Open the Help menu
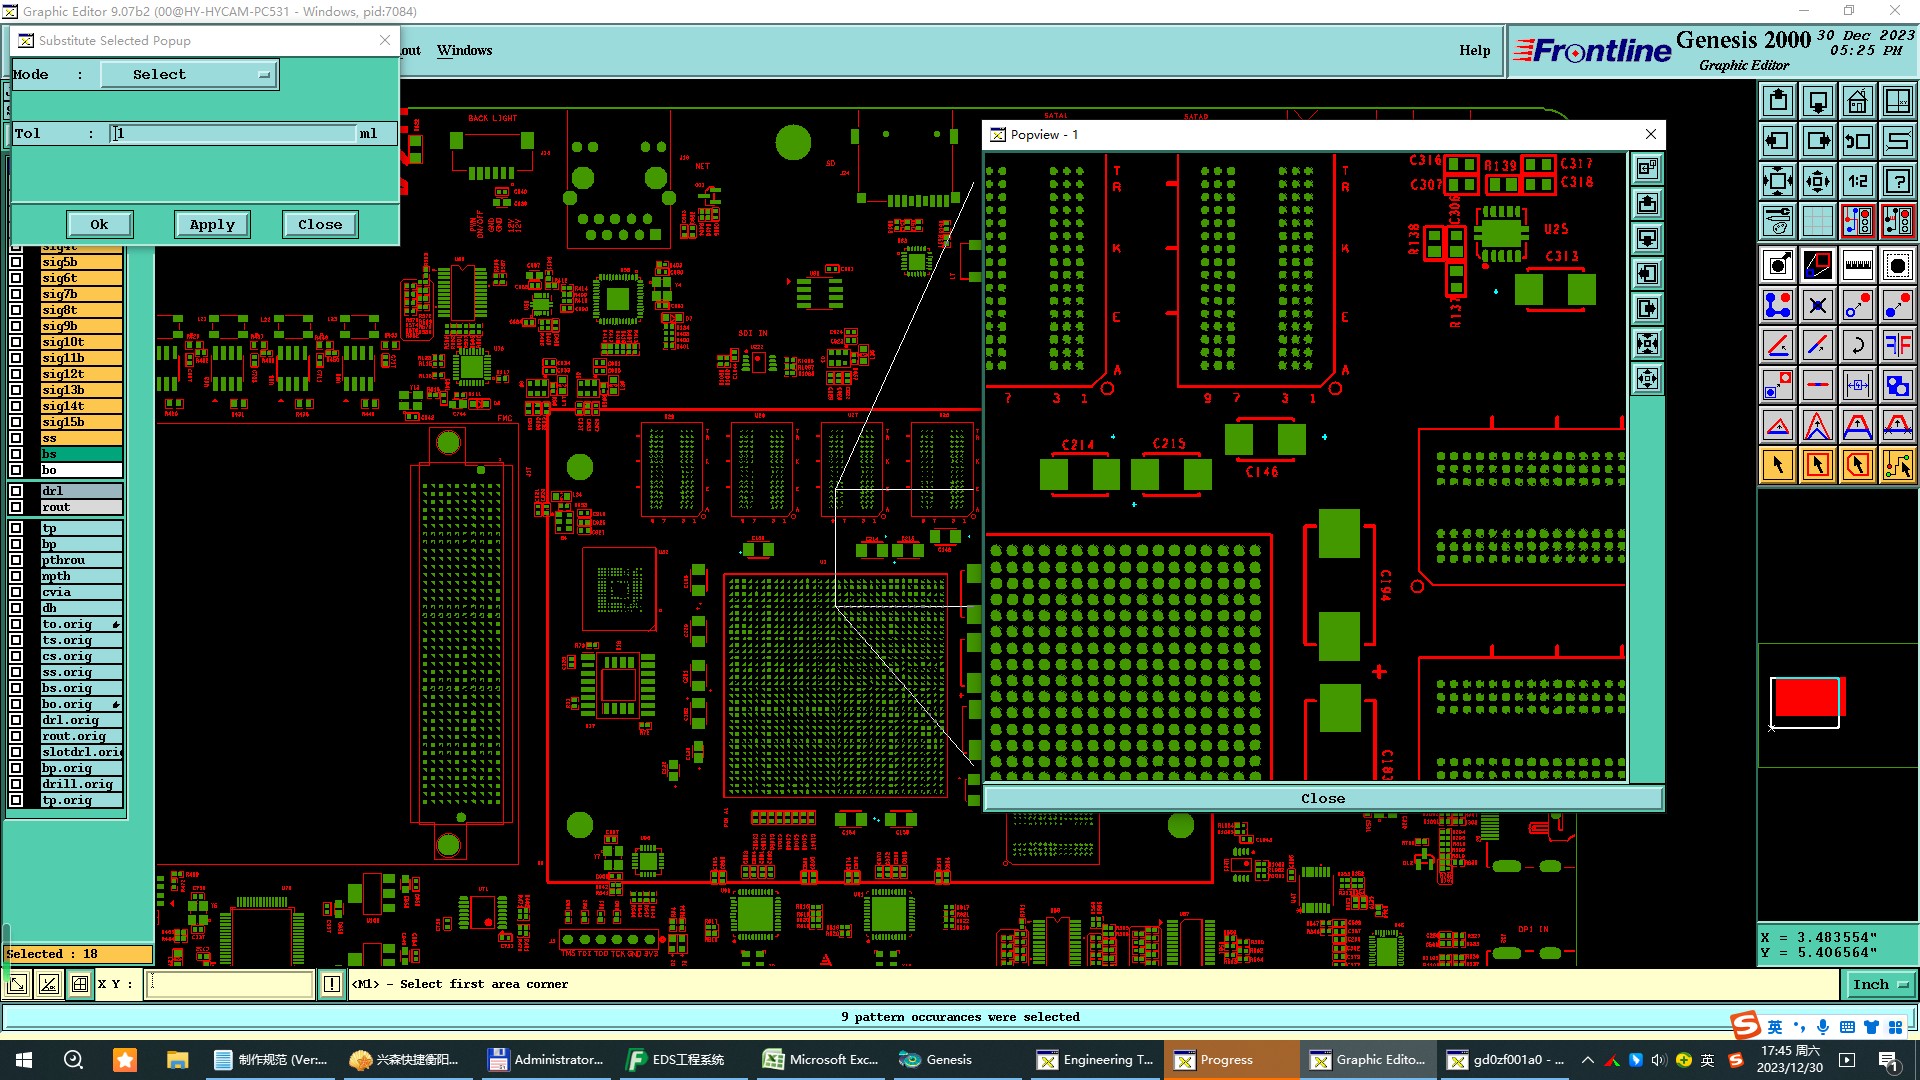The height and width of the screenshot is (1080, 1920). pyautogui.click(x=1474, y=51)
